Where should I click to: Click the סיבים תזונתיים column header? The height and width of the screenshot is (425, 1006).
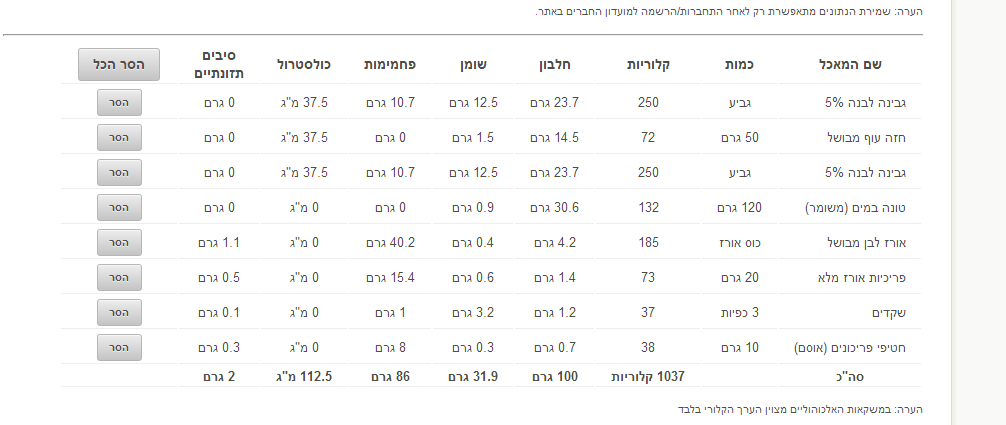pos(218,65)
